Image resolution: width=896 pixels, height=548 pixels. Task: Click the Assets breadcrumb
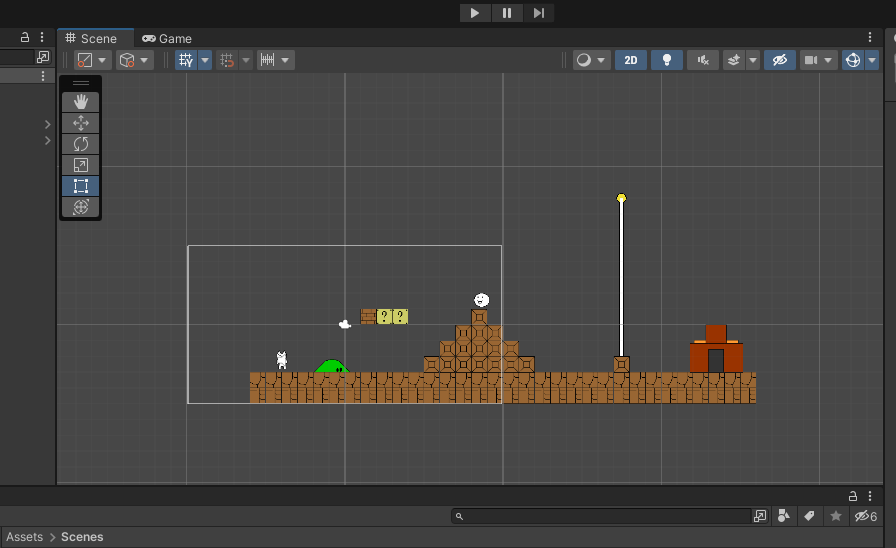25,537
